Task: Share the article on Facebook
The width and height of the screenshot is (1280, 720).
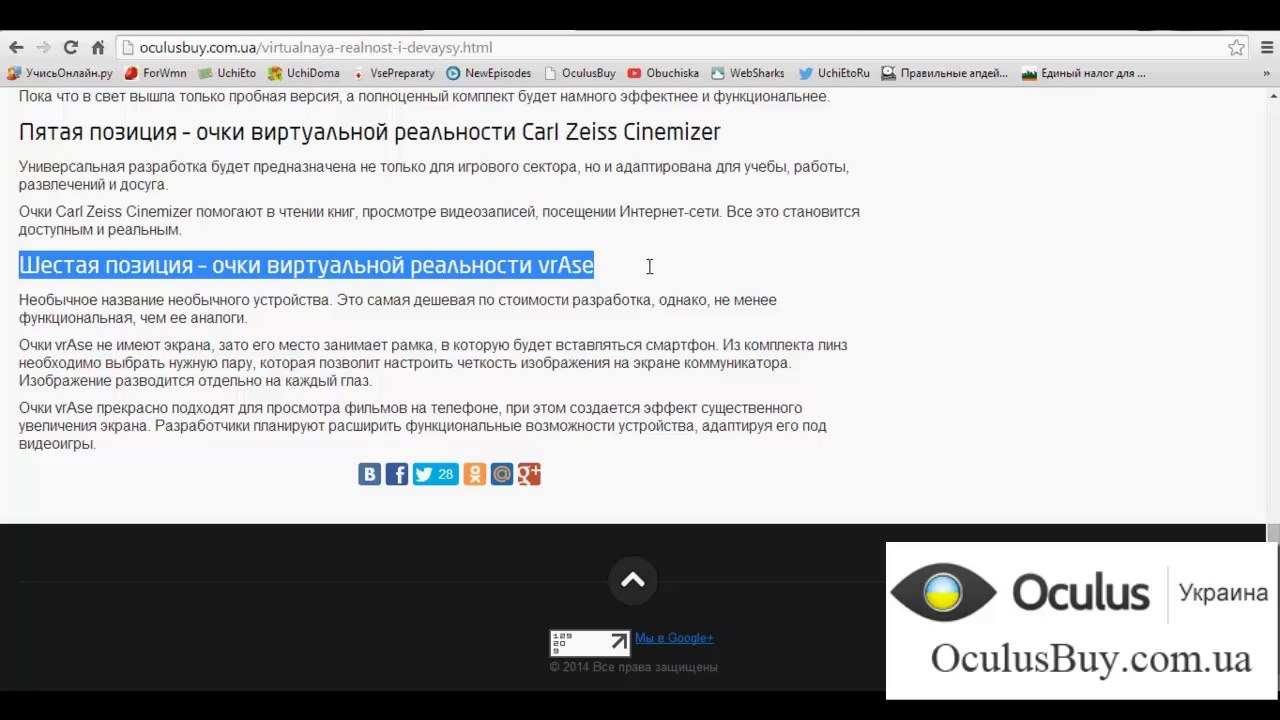Action: (397, 474)
